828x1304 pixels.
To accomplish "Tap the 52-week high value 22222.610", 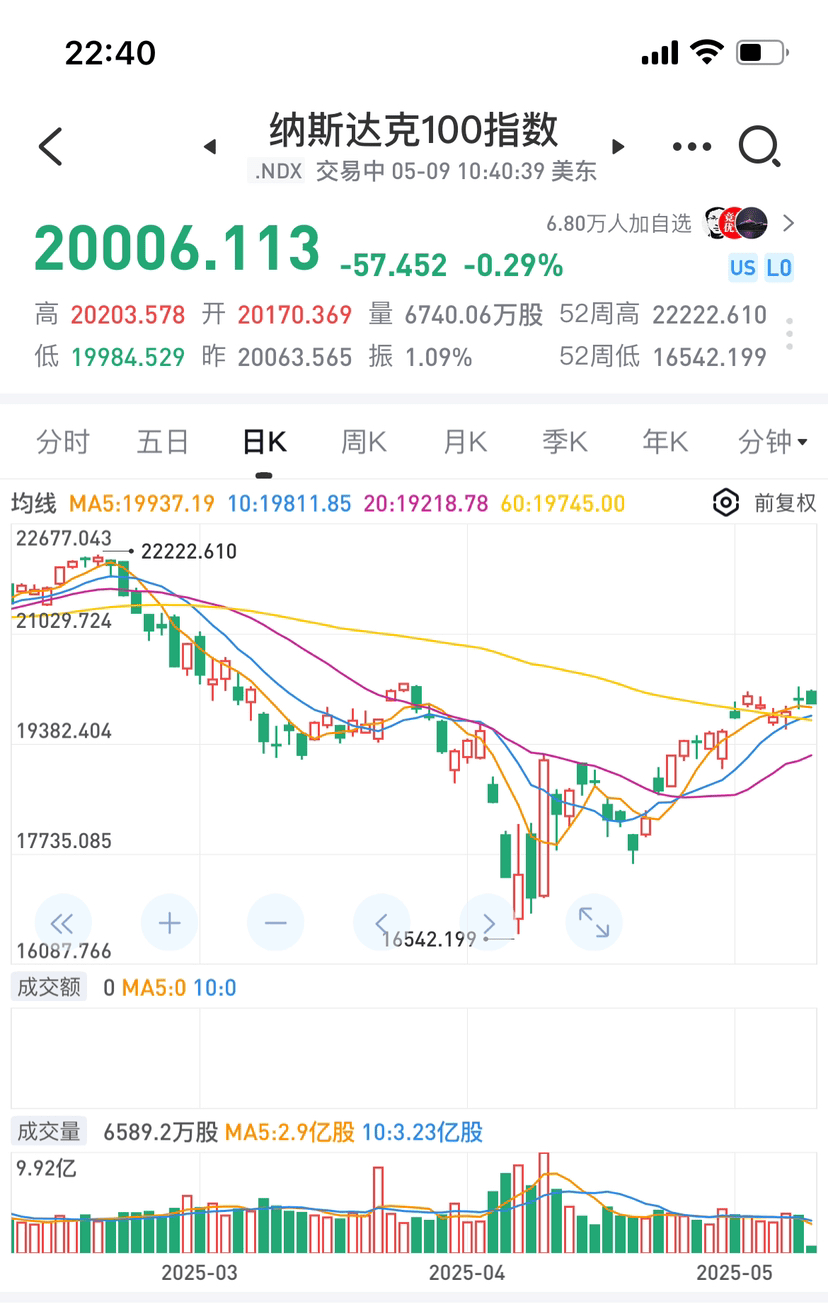I will click(710, 315).
